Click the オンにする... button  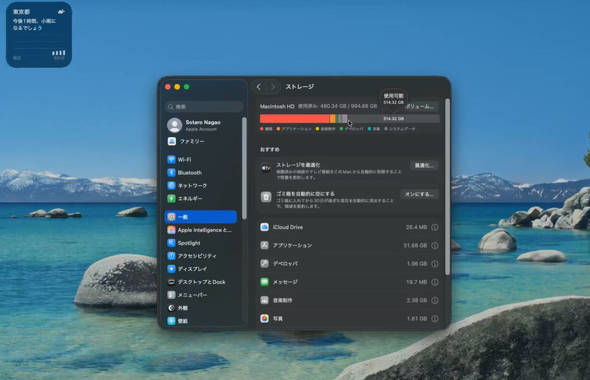click(x=420, y=194)
